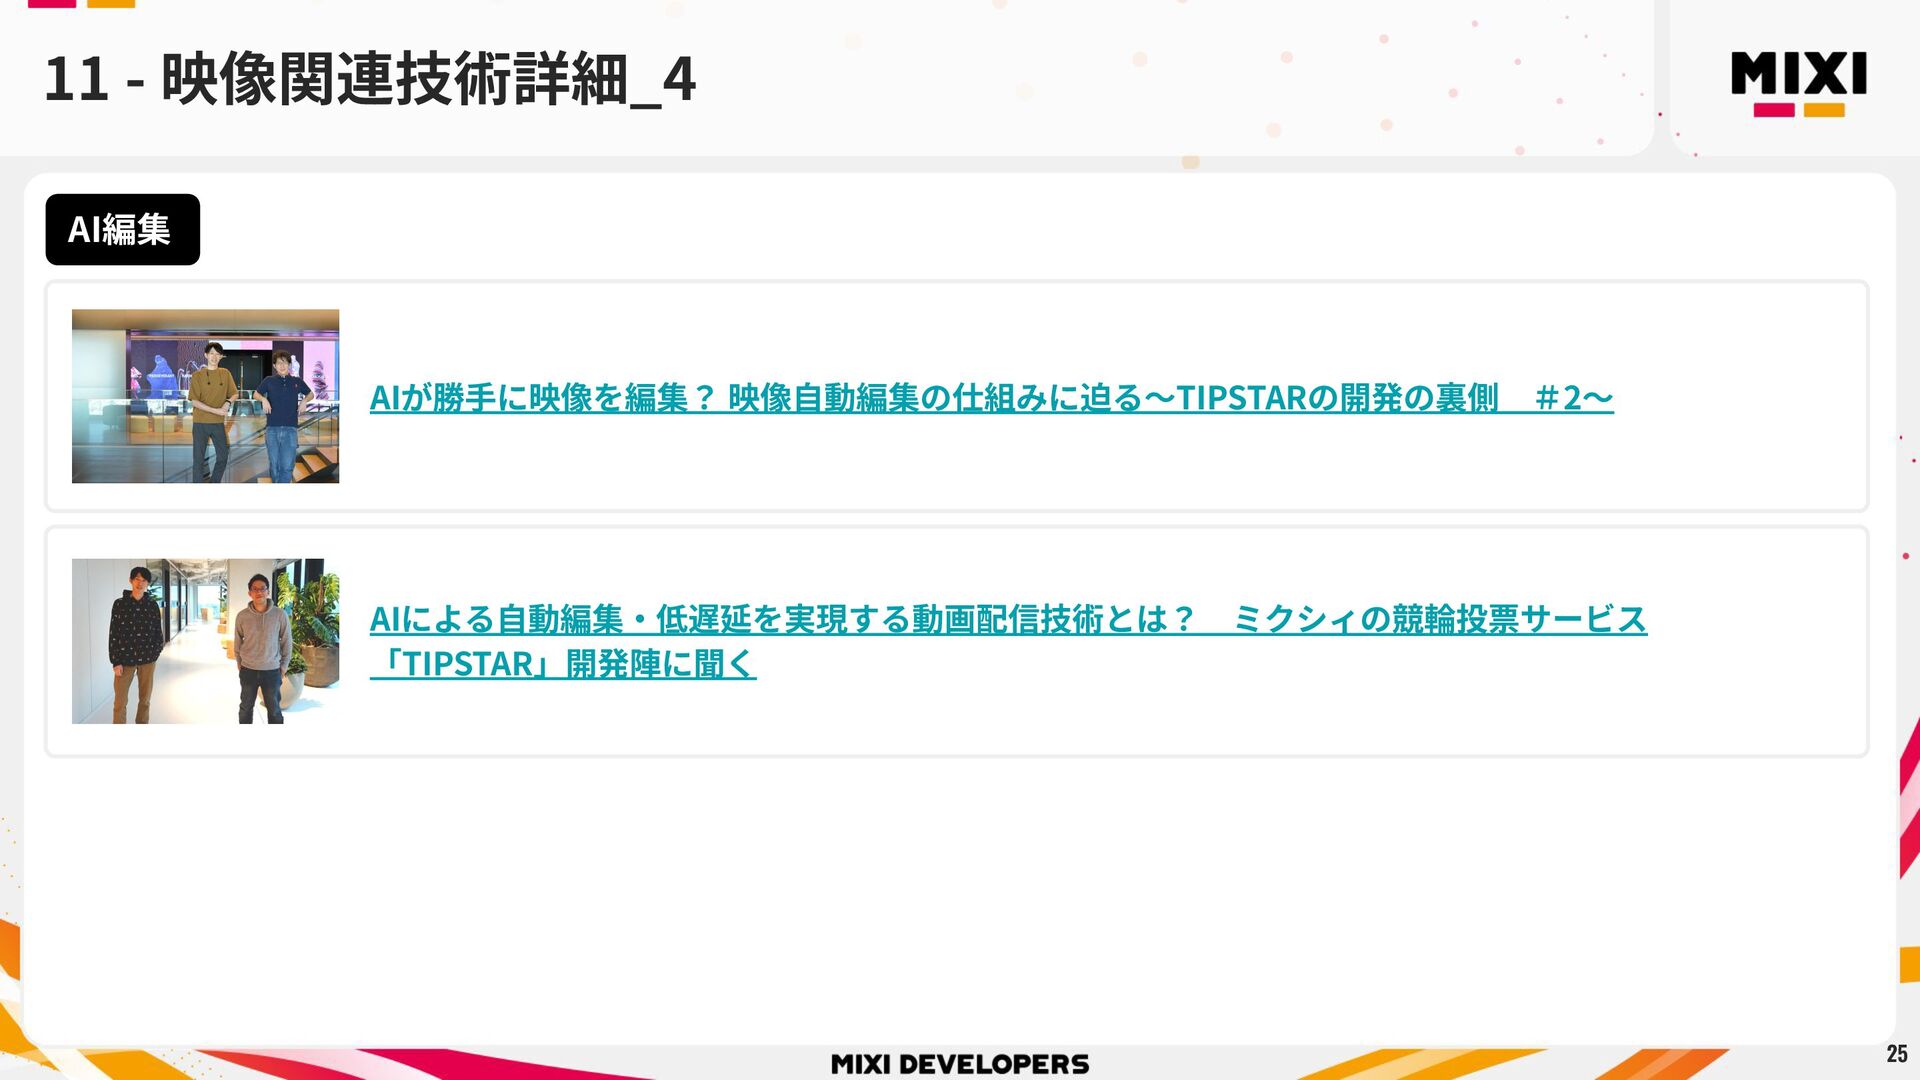Click the page number 25

[x=1896, y=1053]
